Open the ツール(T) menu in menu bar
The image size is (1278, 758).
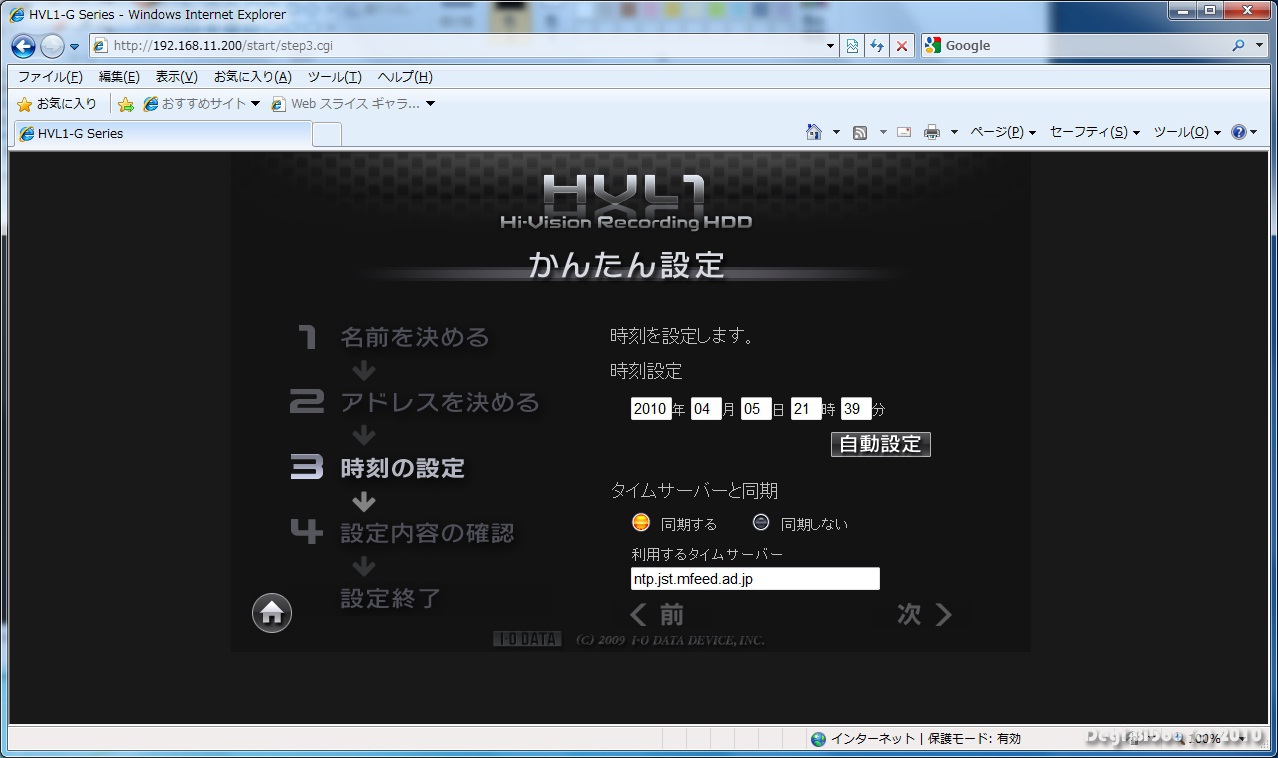click(x=334, y=77)
